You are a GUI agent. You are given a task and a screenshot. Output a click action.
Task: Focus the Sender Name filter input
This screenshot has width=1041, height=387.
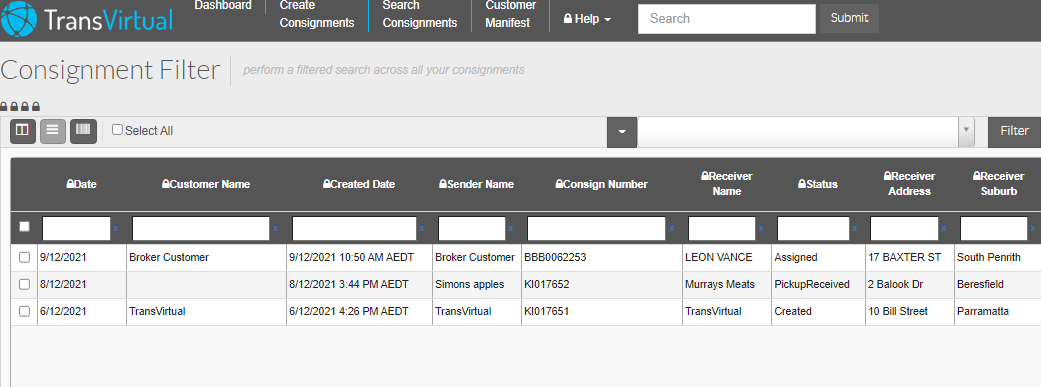(472, 228)
